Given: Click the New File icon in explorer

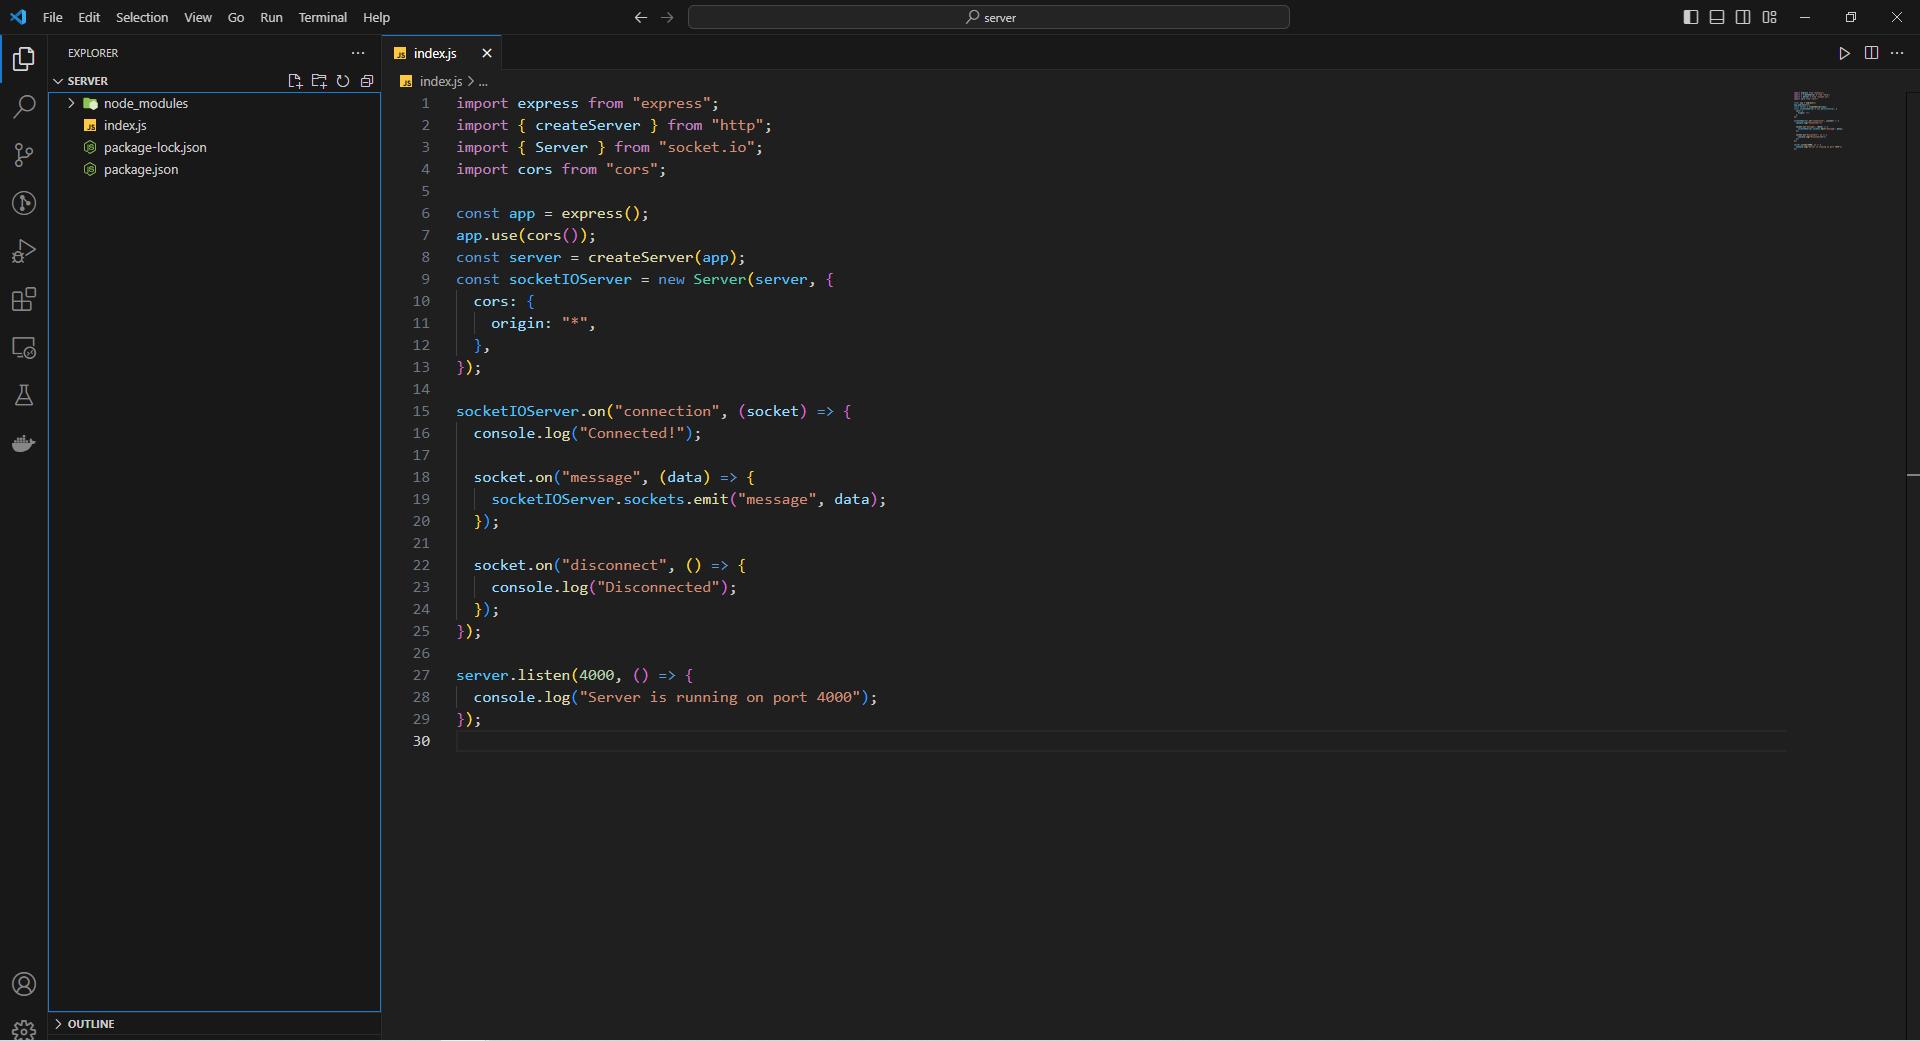Looking at the screenshot, I should coord(295,81).
